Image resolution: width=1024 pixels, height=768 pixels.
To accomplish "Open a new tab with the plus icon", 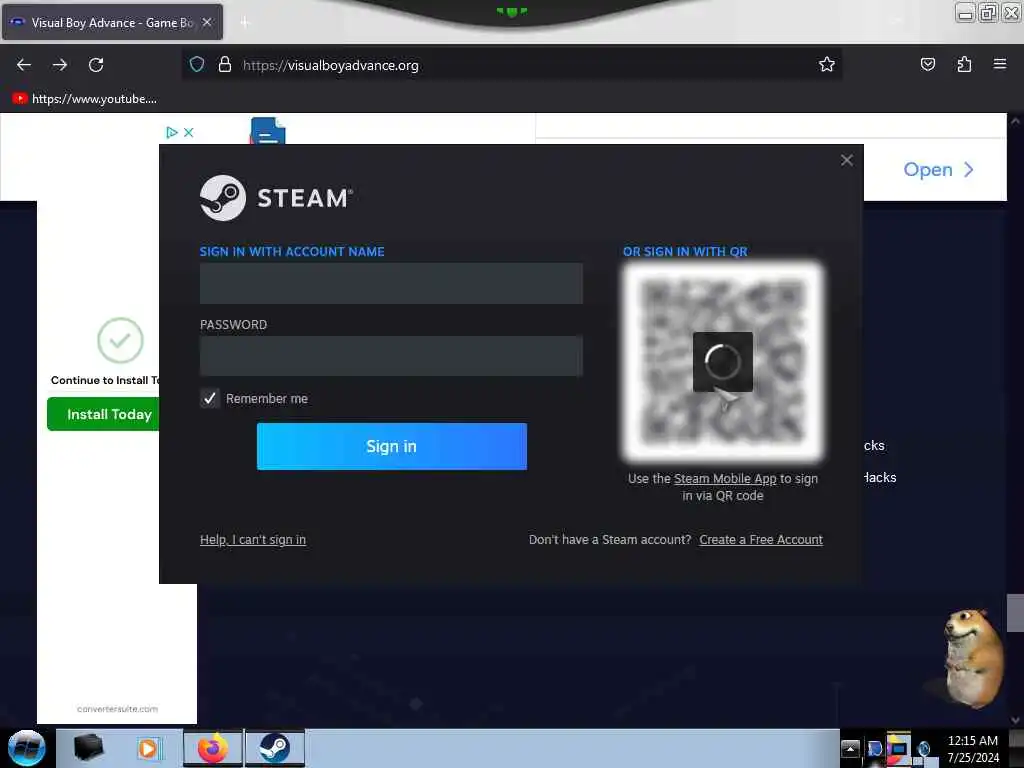I will pos(245,23).
